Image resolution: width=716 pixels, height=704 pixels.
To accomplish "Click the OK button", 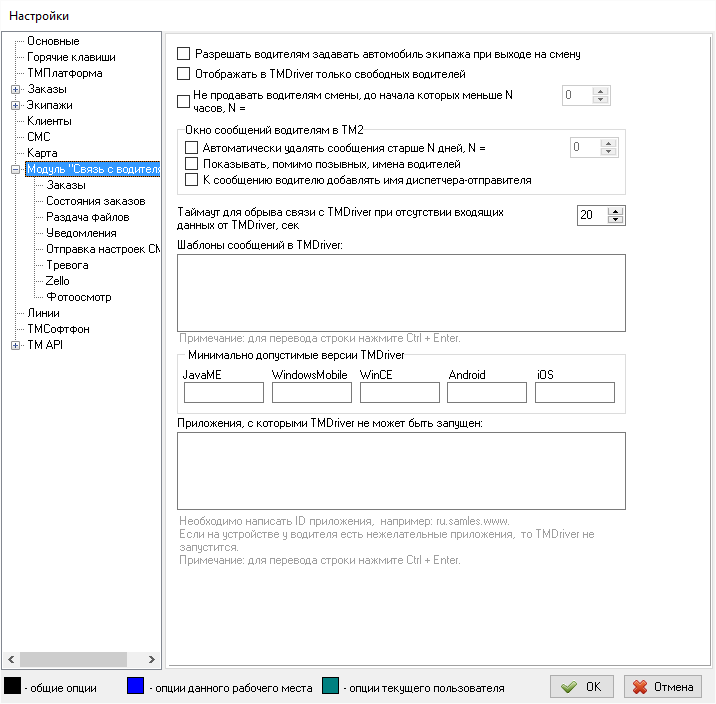I will (x=582, y=687).
